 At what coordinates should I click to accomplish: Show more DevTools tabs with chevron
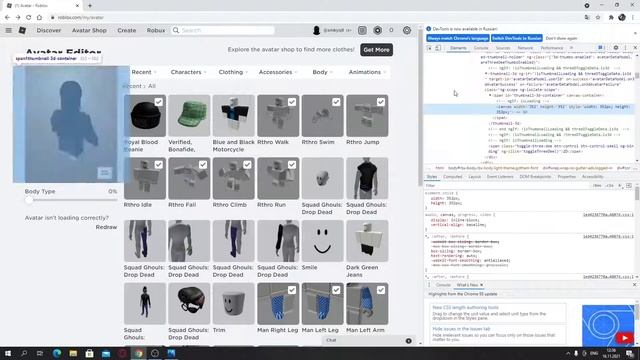pos(571,48)
